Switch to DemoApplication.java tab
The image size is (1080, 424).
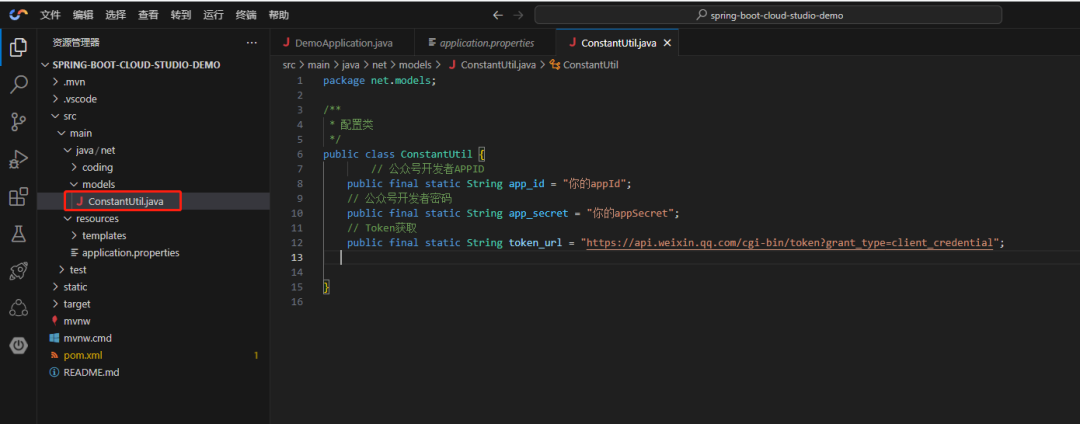(x=342, y=43)
